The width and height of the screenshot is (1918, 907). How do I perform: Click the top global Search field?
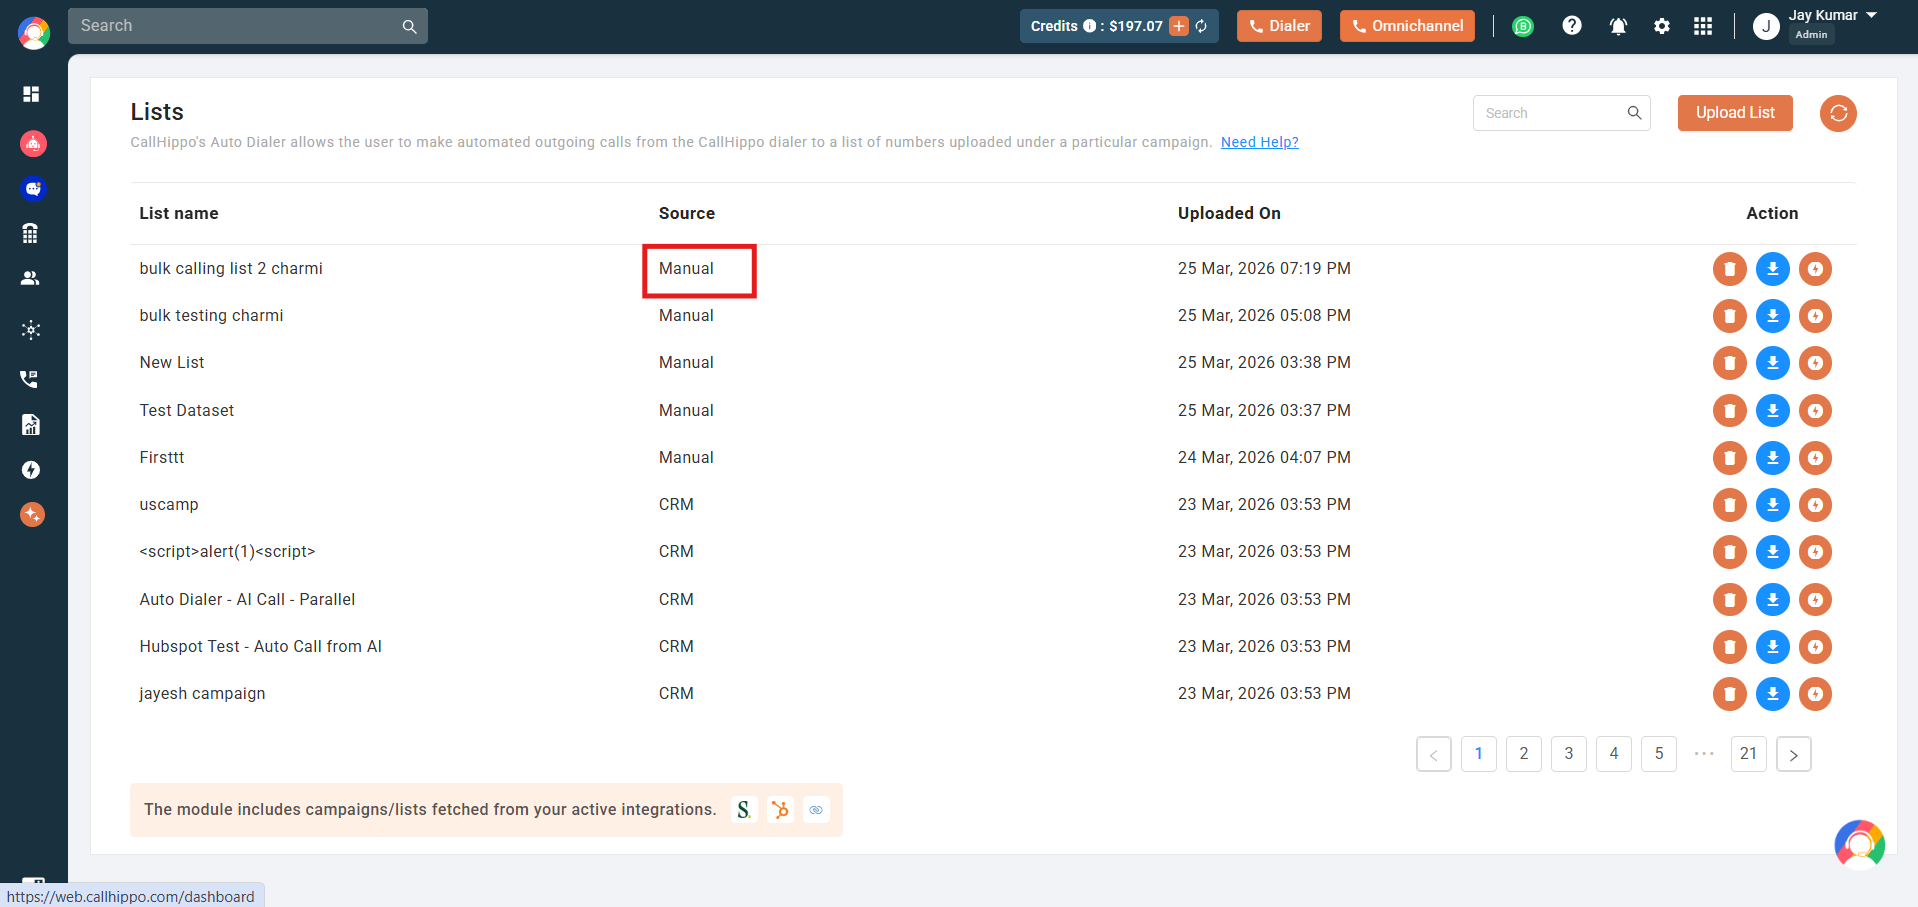pos(248,26)
